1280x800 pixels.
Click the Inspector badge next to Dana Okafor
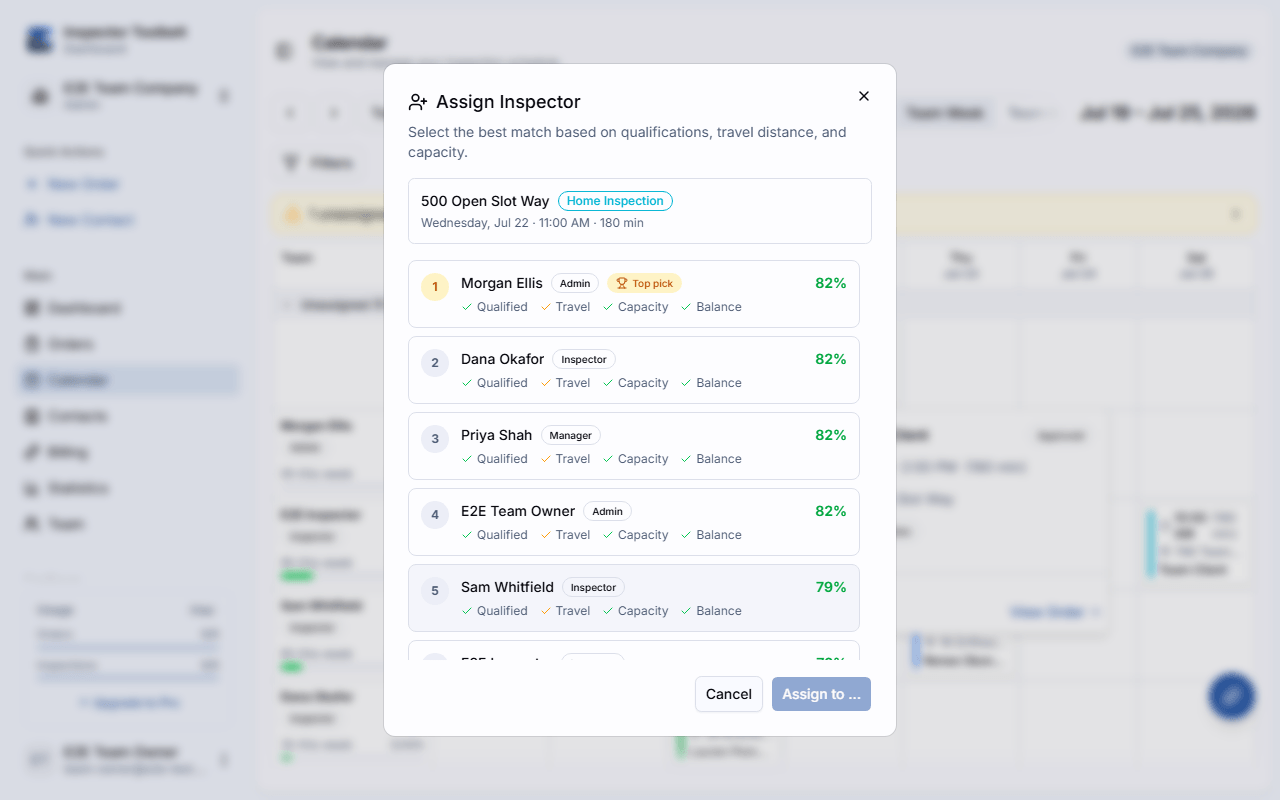pos(584,359)
